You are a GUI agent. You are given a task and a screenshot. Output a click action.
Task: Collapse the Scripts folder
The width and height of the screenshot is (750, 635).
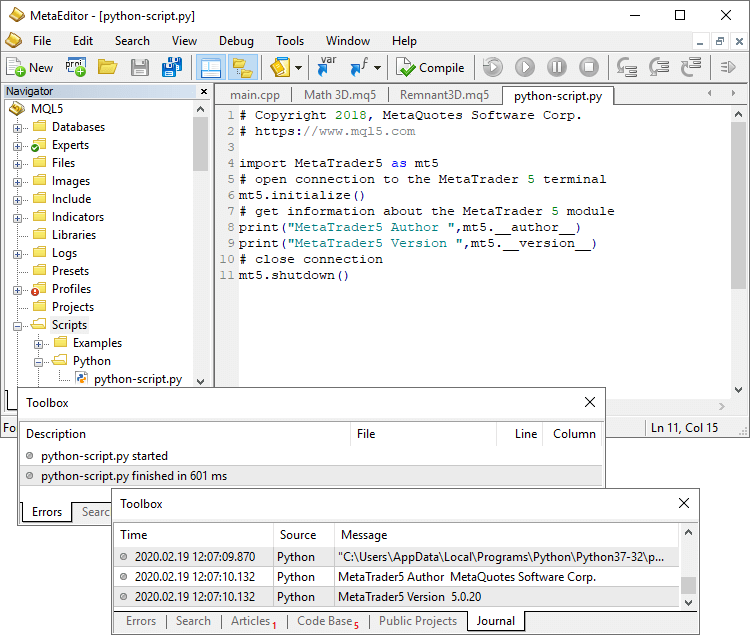tap(17, 326)
